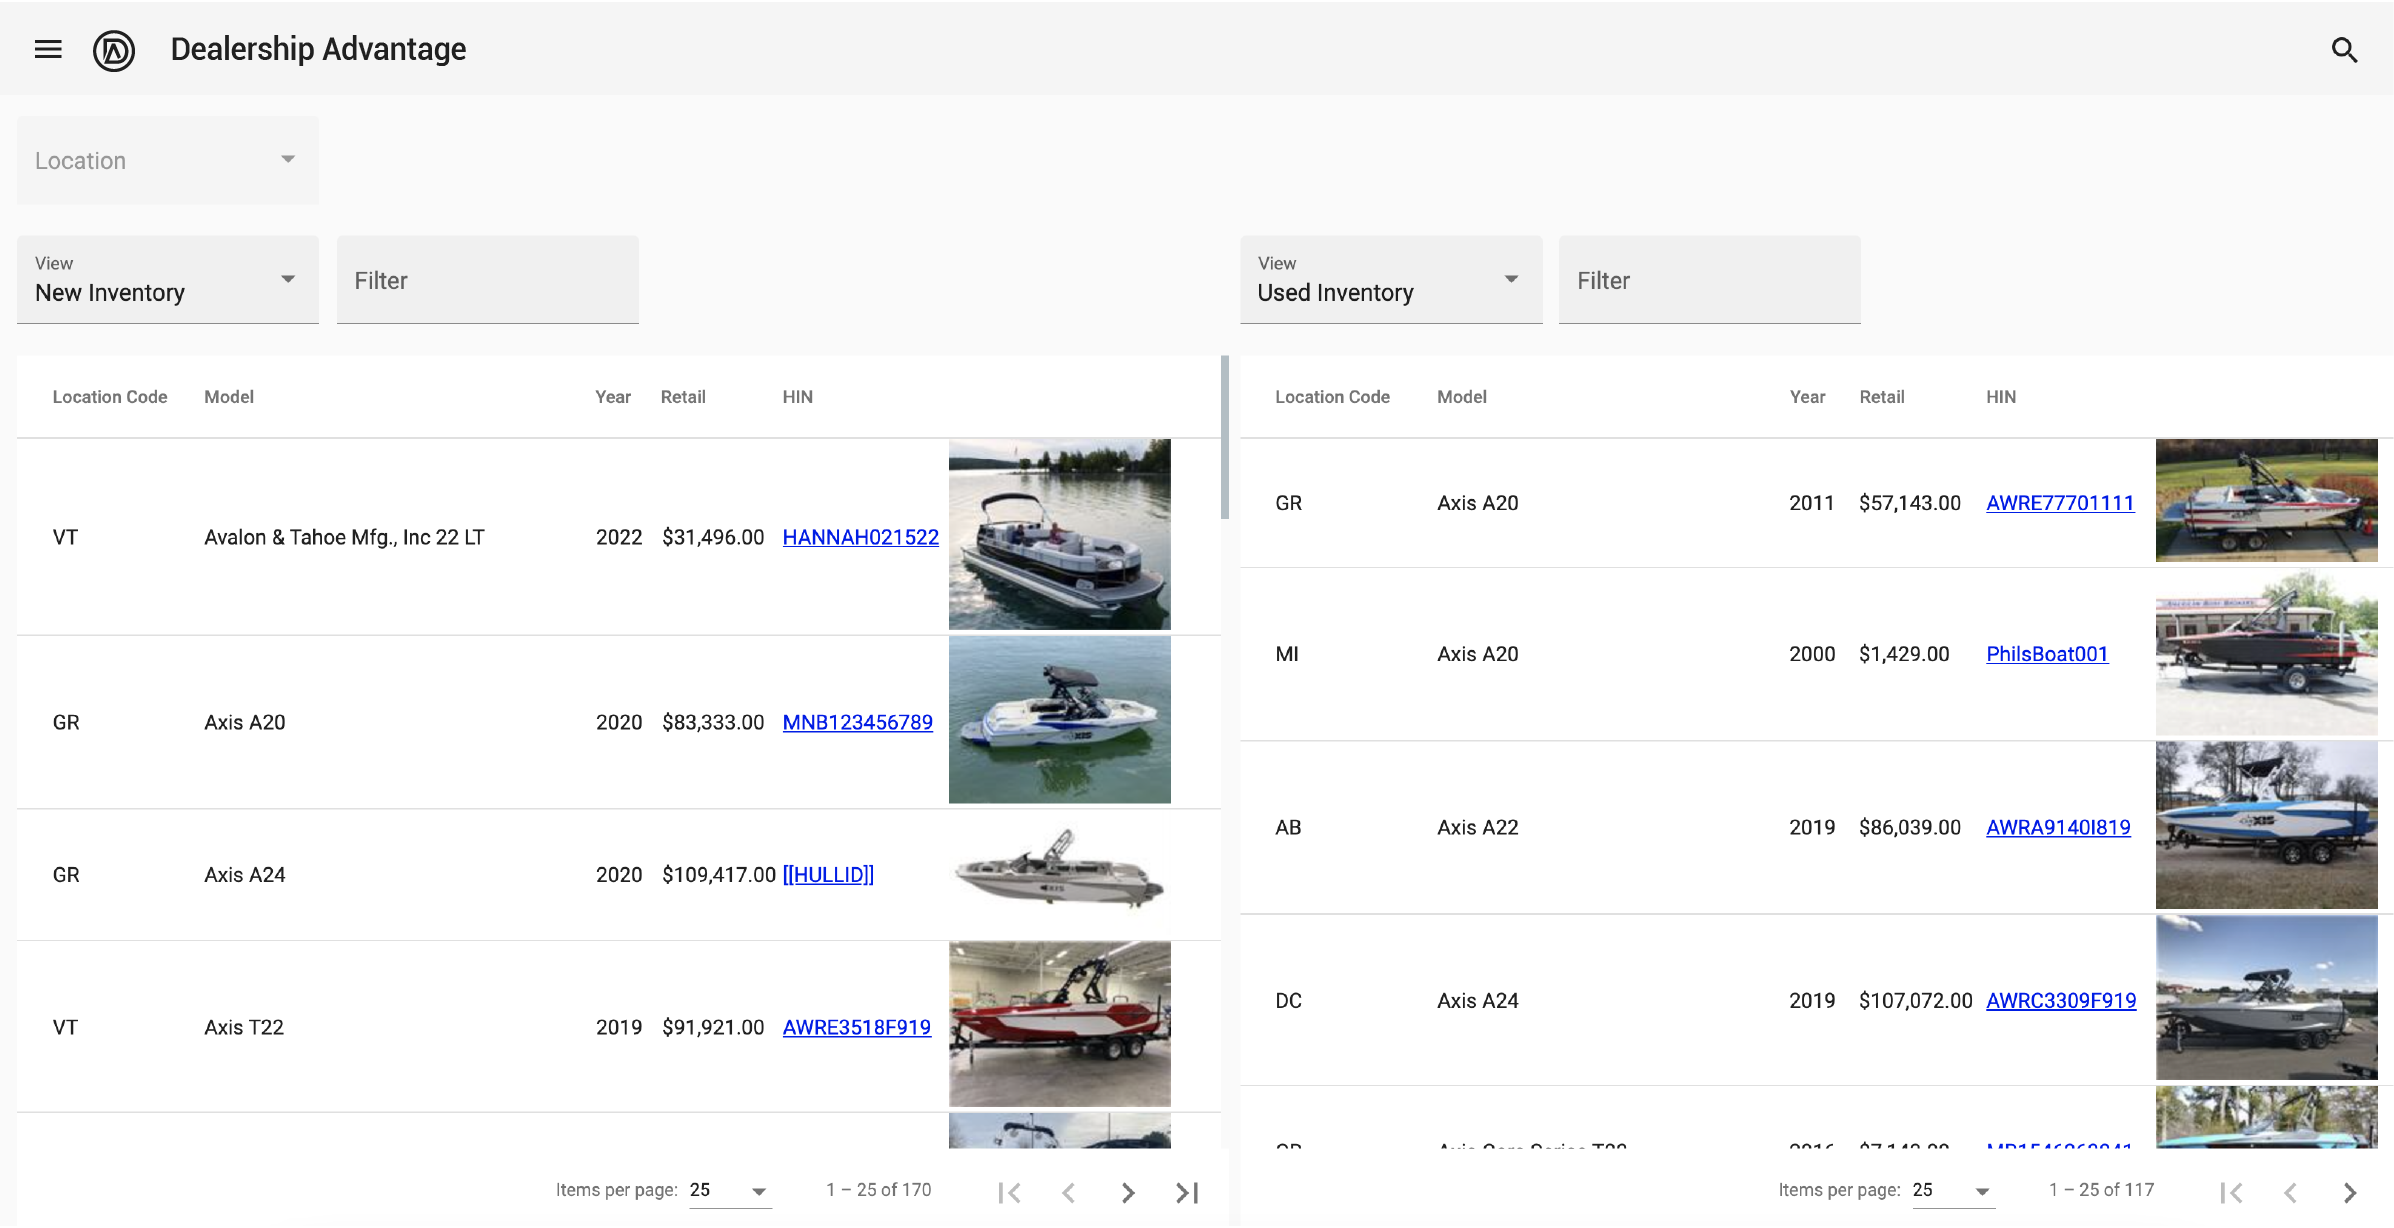The image size is (2394, 1228).
Task: Select the $107,072.00 retail price cell
Action: [x=1916, y=1000]
